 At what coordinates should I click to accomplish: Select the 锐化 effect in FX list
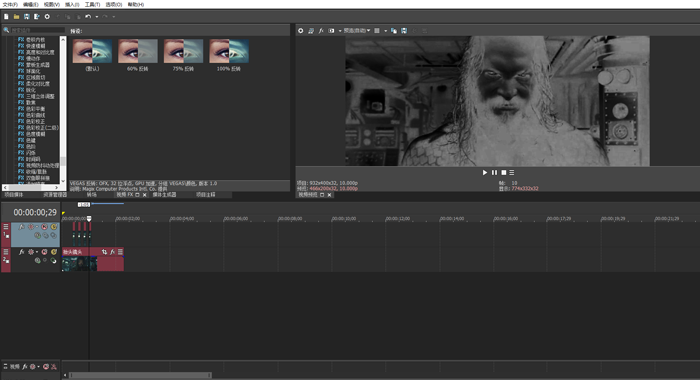click(30, 90)
